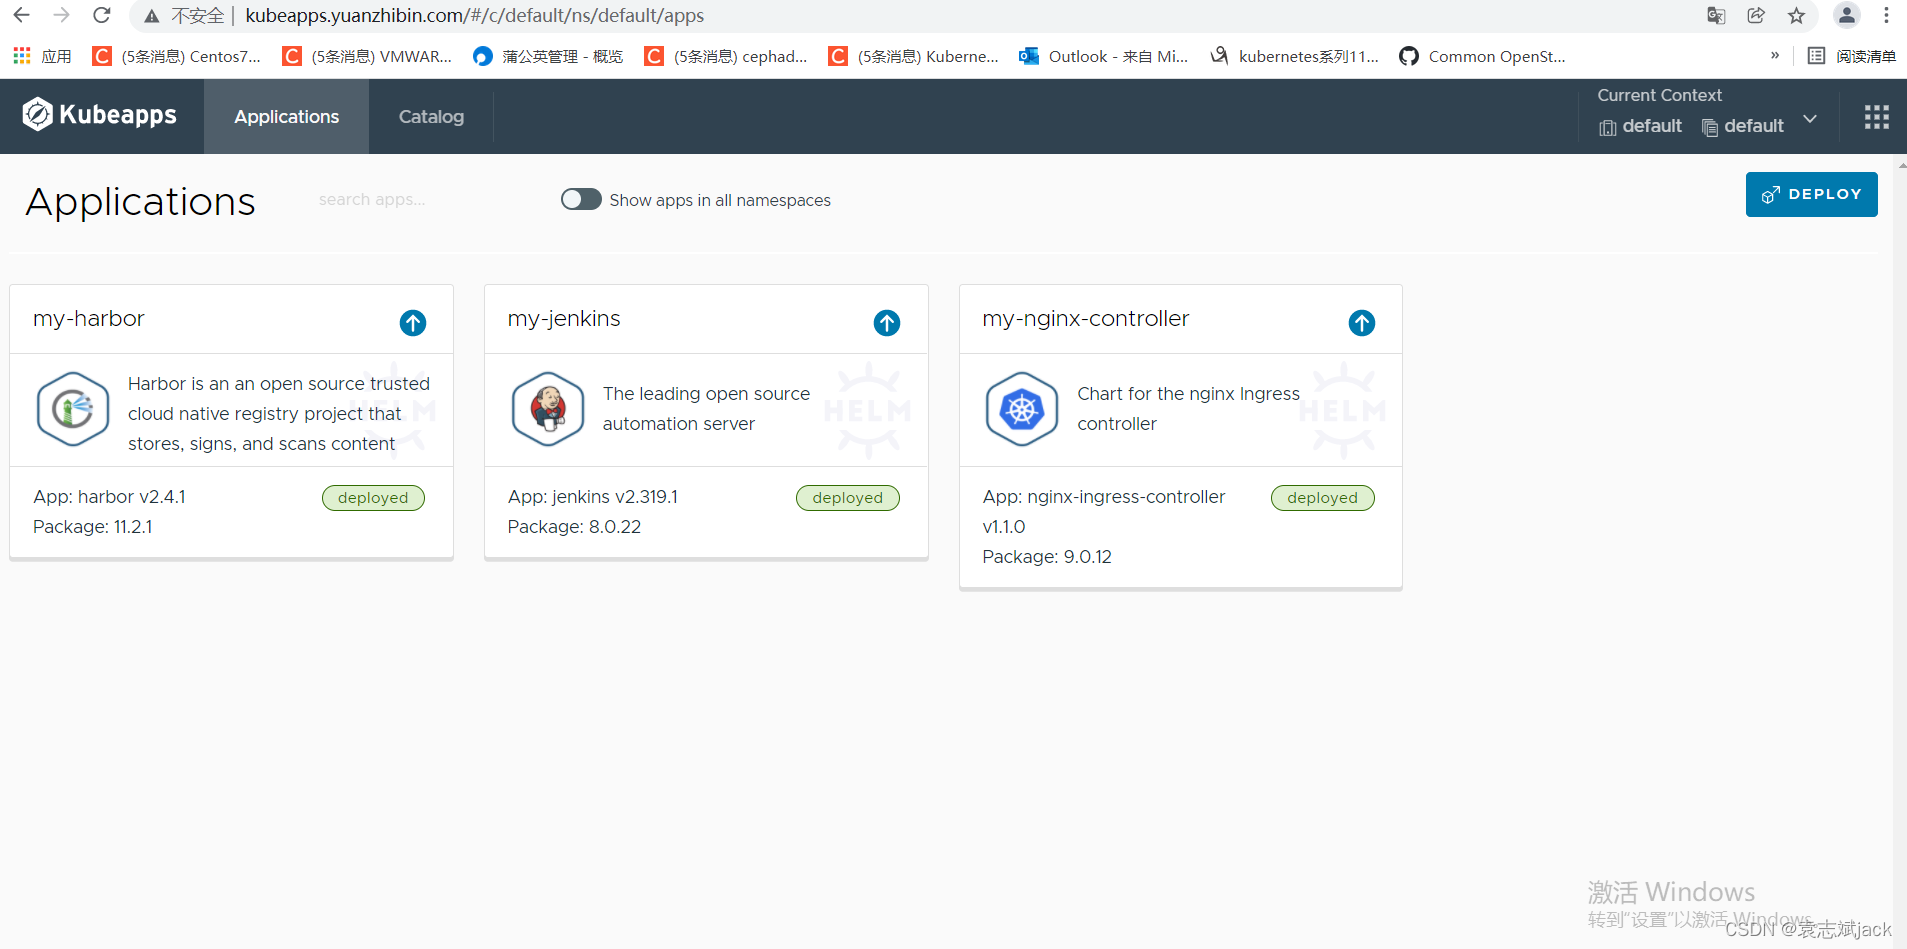This screenshot has height=949, width=1907.
Task: Switch to the Applications tab
Action: pos(286,117)
